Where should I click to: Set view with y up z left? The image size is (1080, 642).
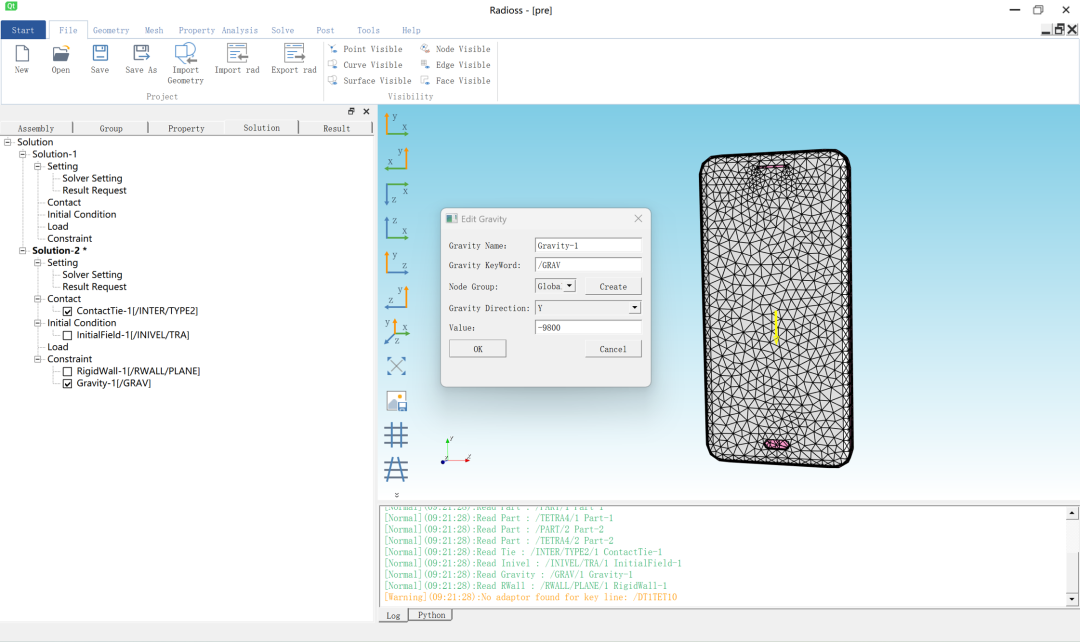[x=396, y=297]
